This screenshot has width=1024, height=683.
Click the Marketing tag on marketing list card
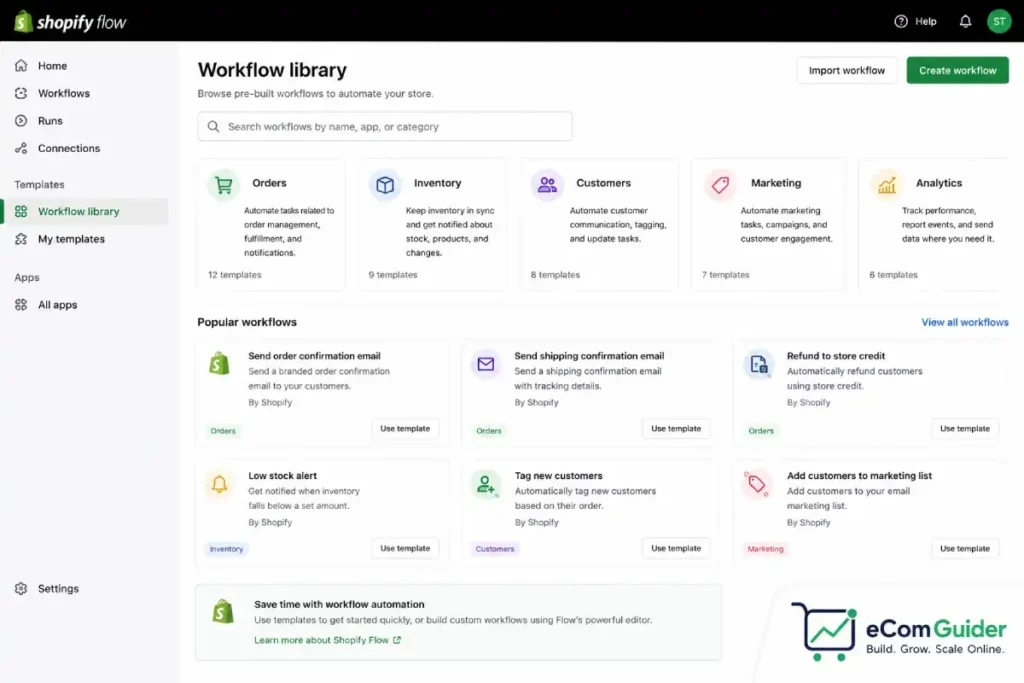765,548
